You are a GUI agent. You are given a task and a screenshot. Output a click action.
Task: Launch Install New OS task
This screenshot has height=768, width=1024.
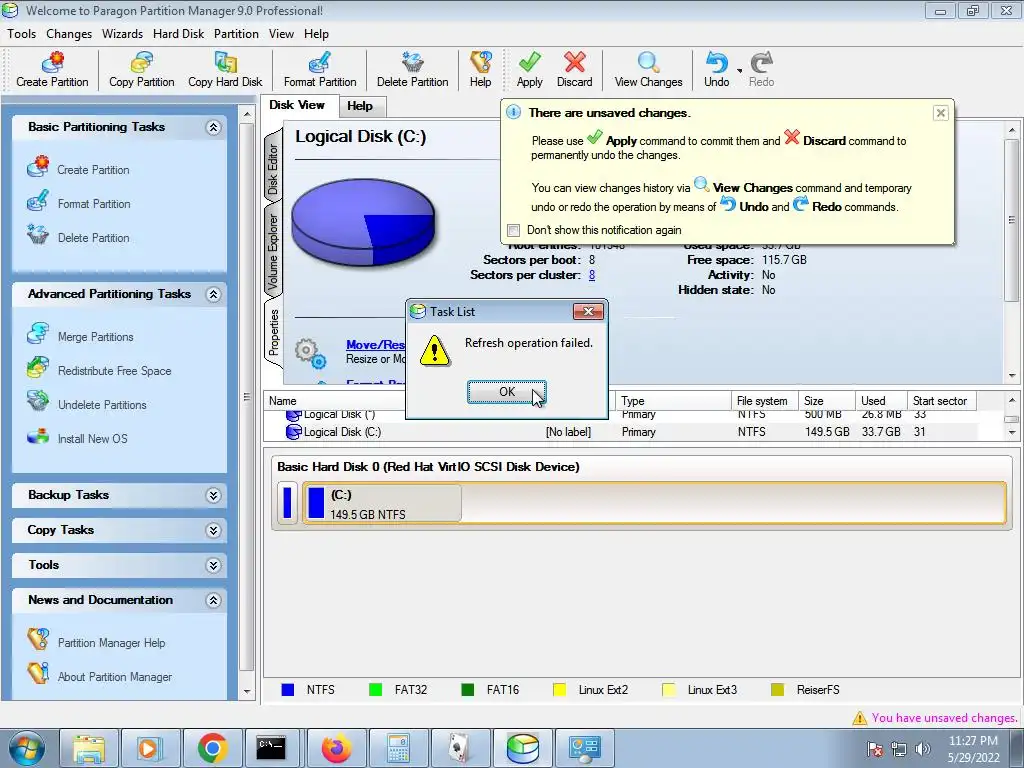[x=92, y=439]
